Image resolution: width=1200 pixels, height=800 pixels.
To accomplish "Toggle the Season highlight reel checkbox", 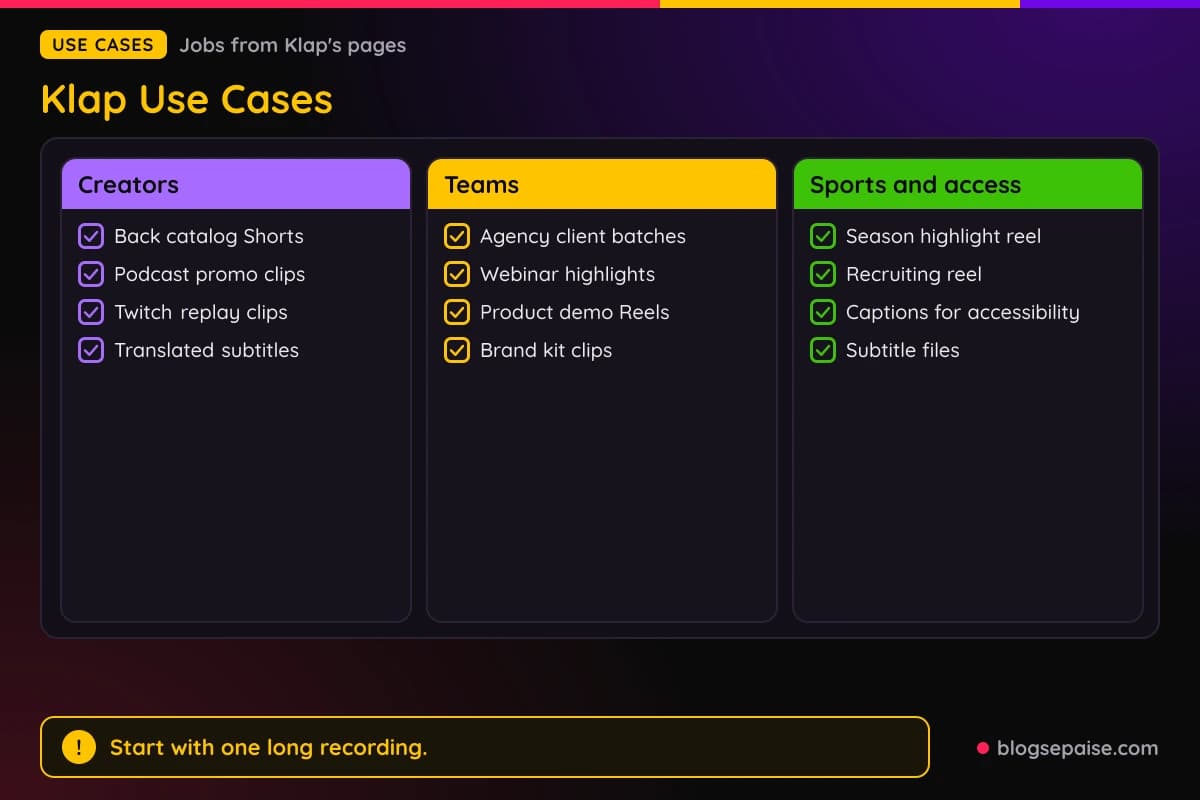I will pyautogui.click(x=823, y=236).
